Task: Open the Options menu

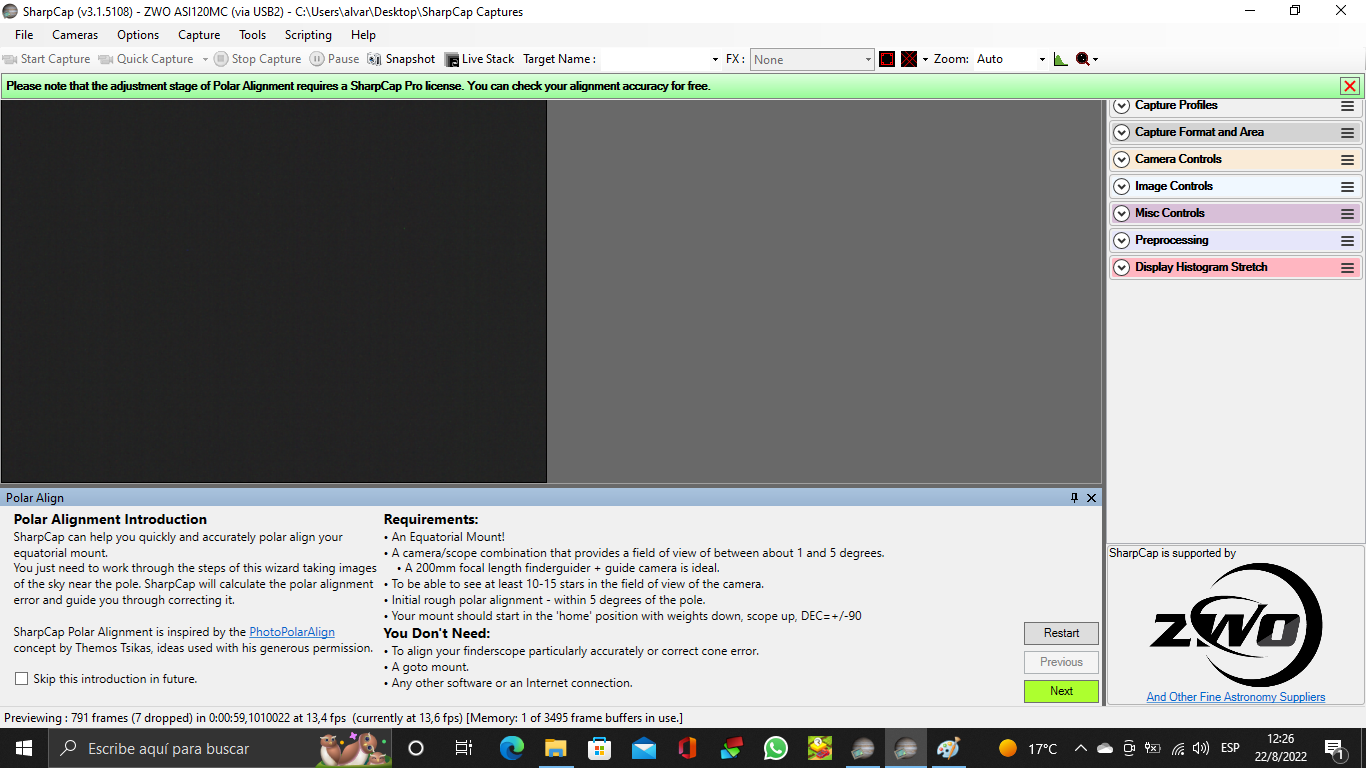Action: (138, 35)
